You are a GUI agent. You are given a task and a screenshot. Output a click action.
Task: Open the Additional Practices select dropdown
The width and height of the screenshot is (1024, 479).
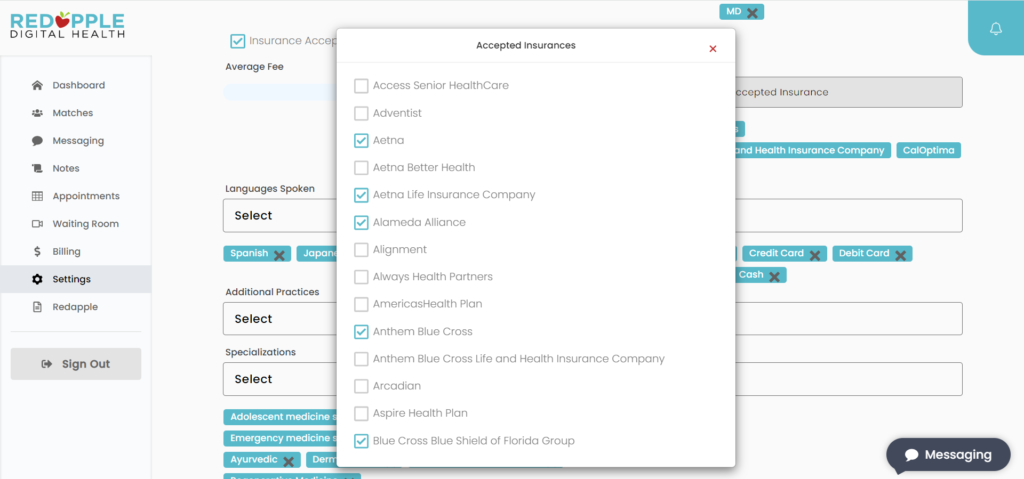280,319
